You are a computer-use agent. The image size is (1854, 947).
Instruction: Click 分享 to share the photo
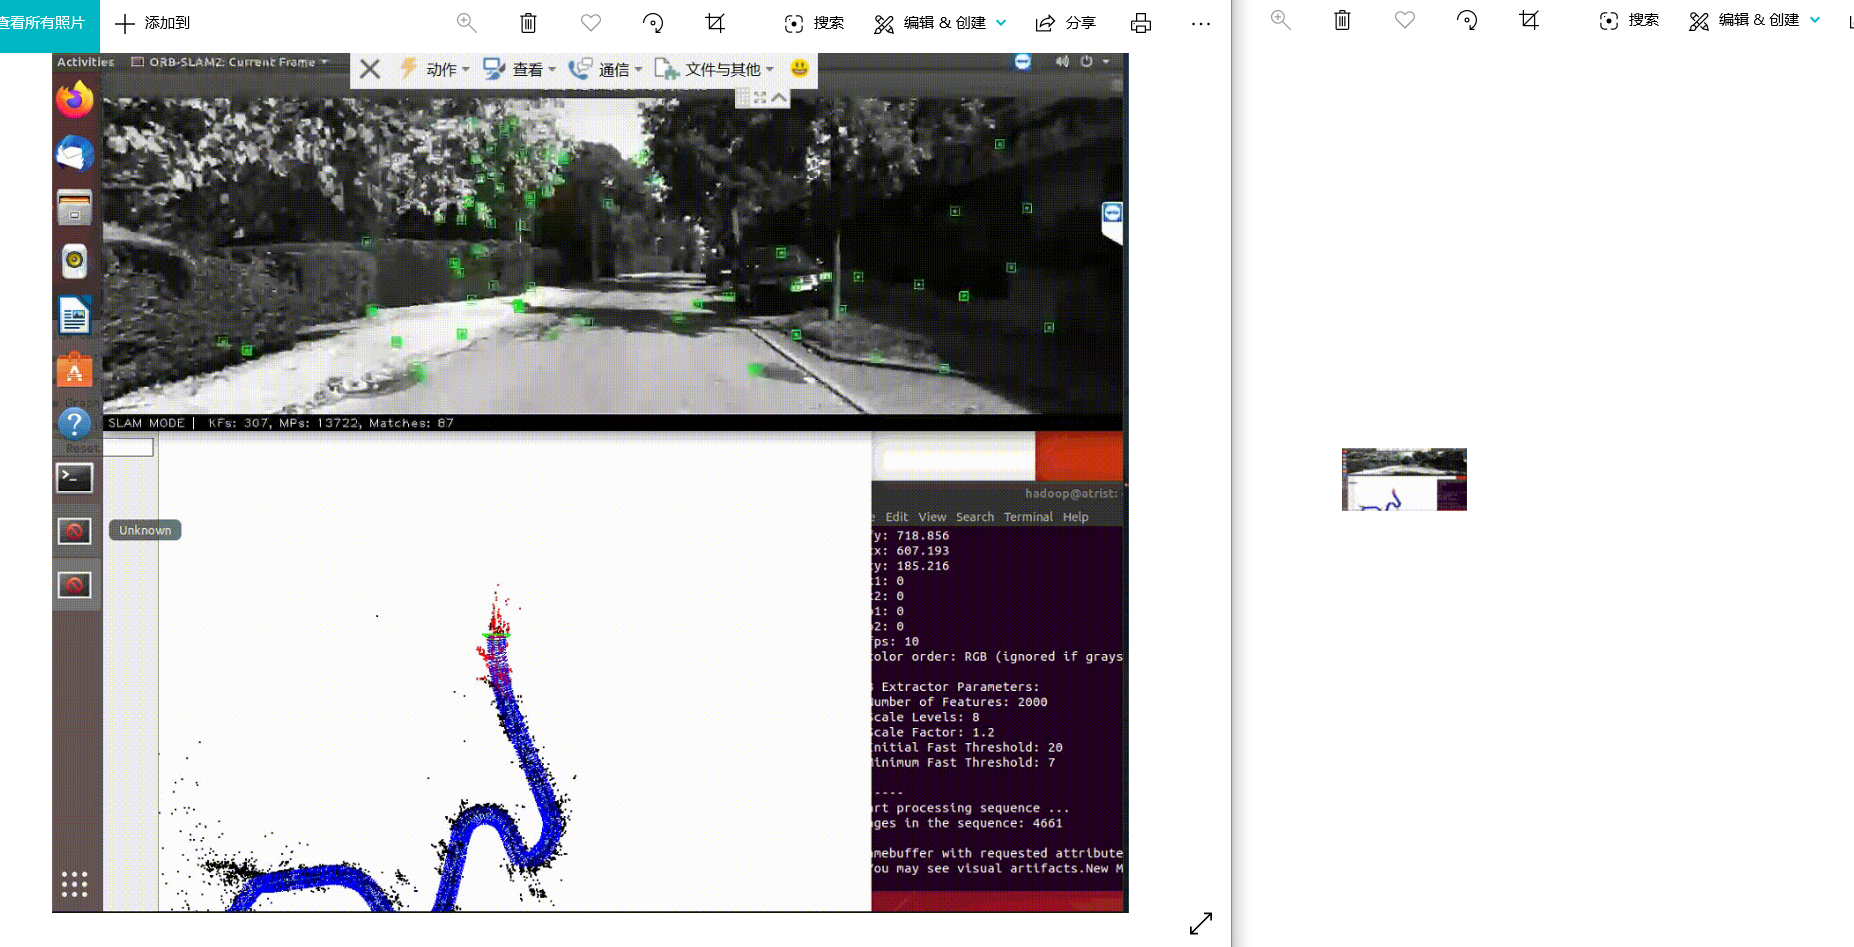coord(1065,23)
